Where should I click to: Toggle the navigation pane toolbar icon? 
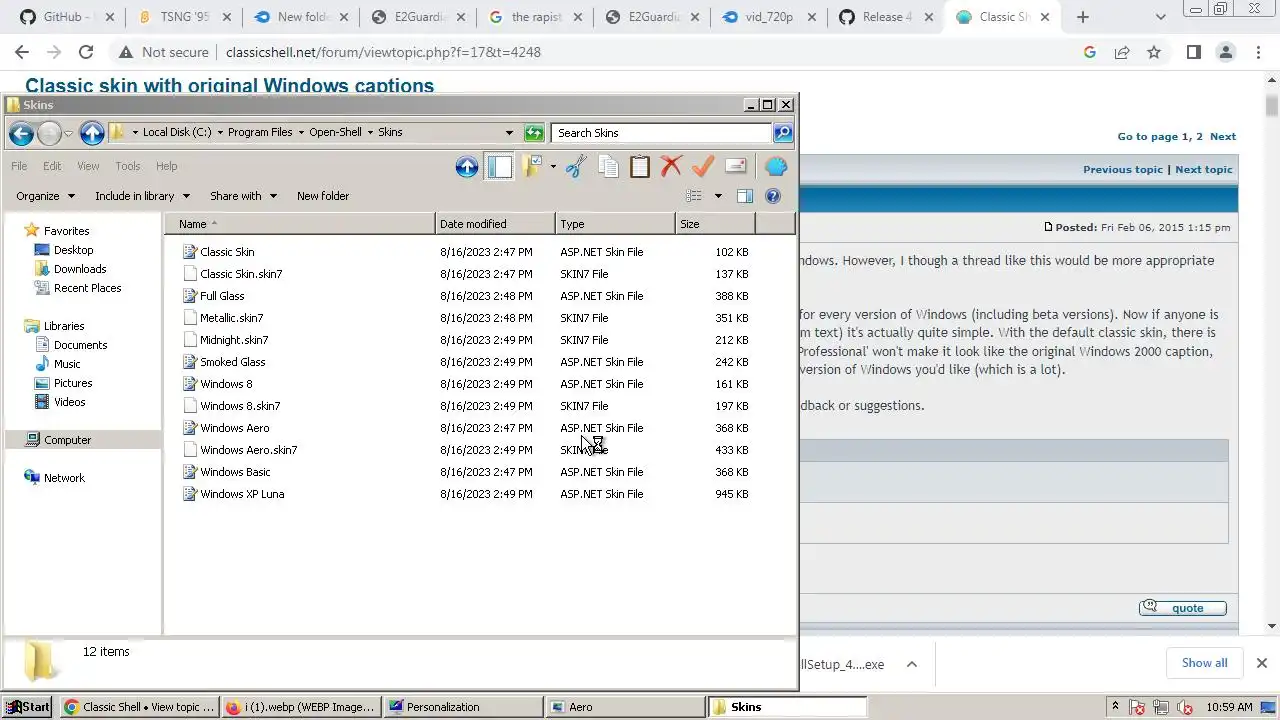(x=499, y=167)
